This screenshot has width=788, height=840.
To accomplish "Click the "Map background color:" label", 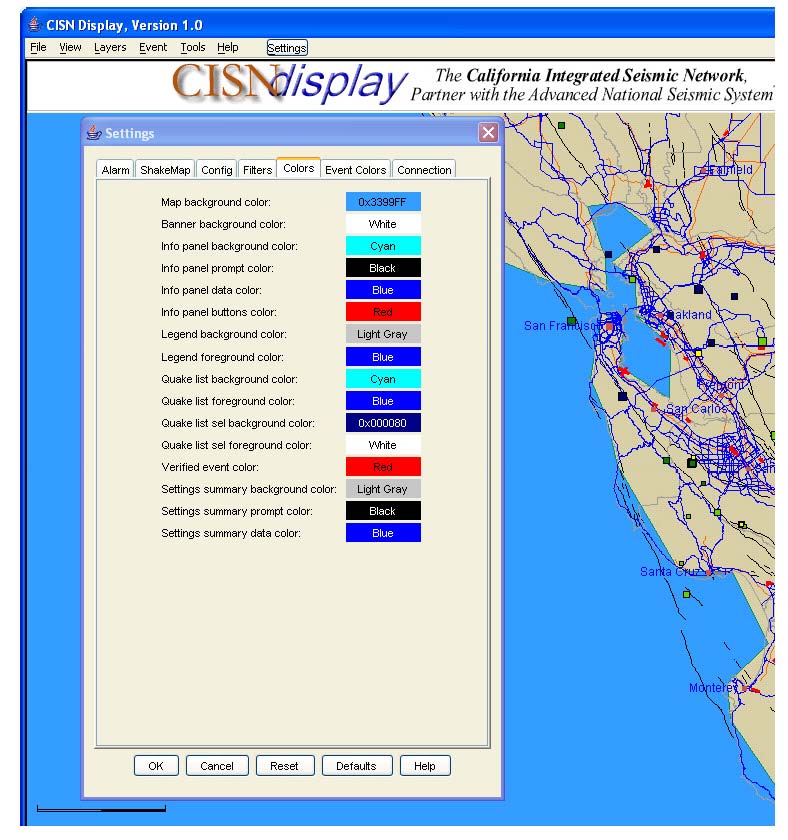I will [216, 202].
